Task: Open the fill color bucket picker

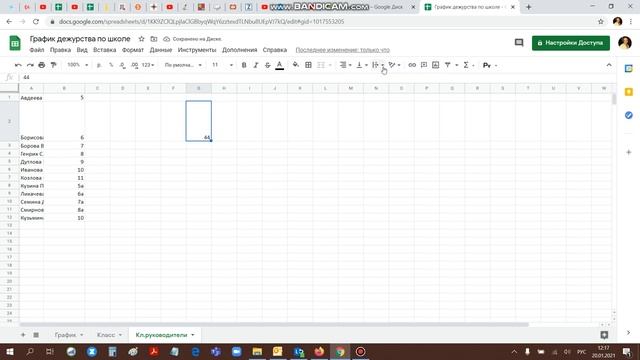Action: 296,65
